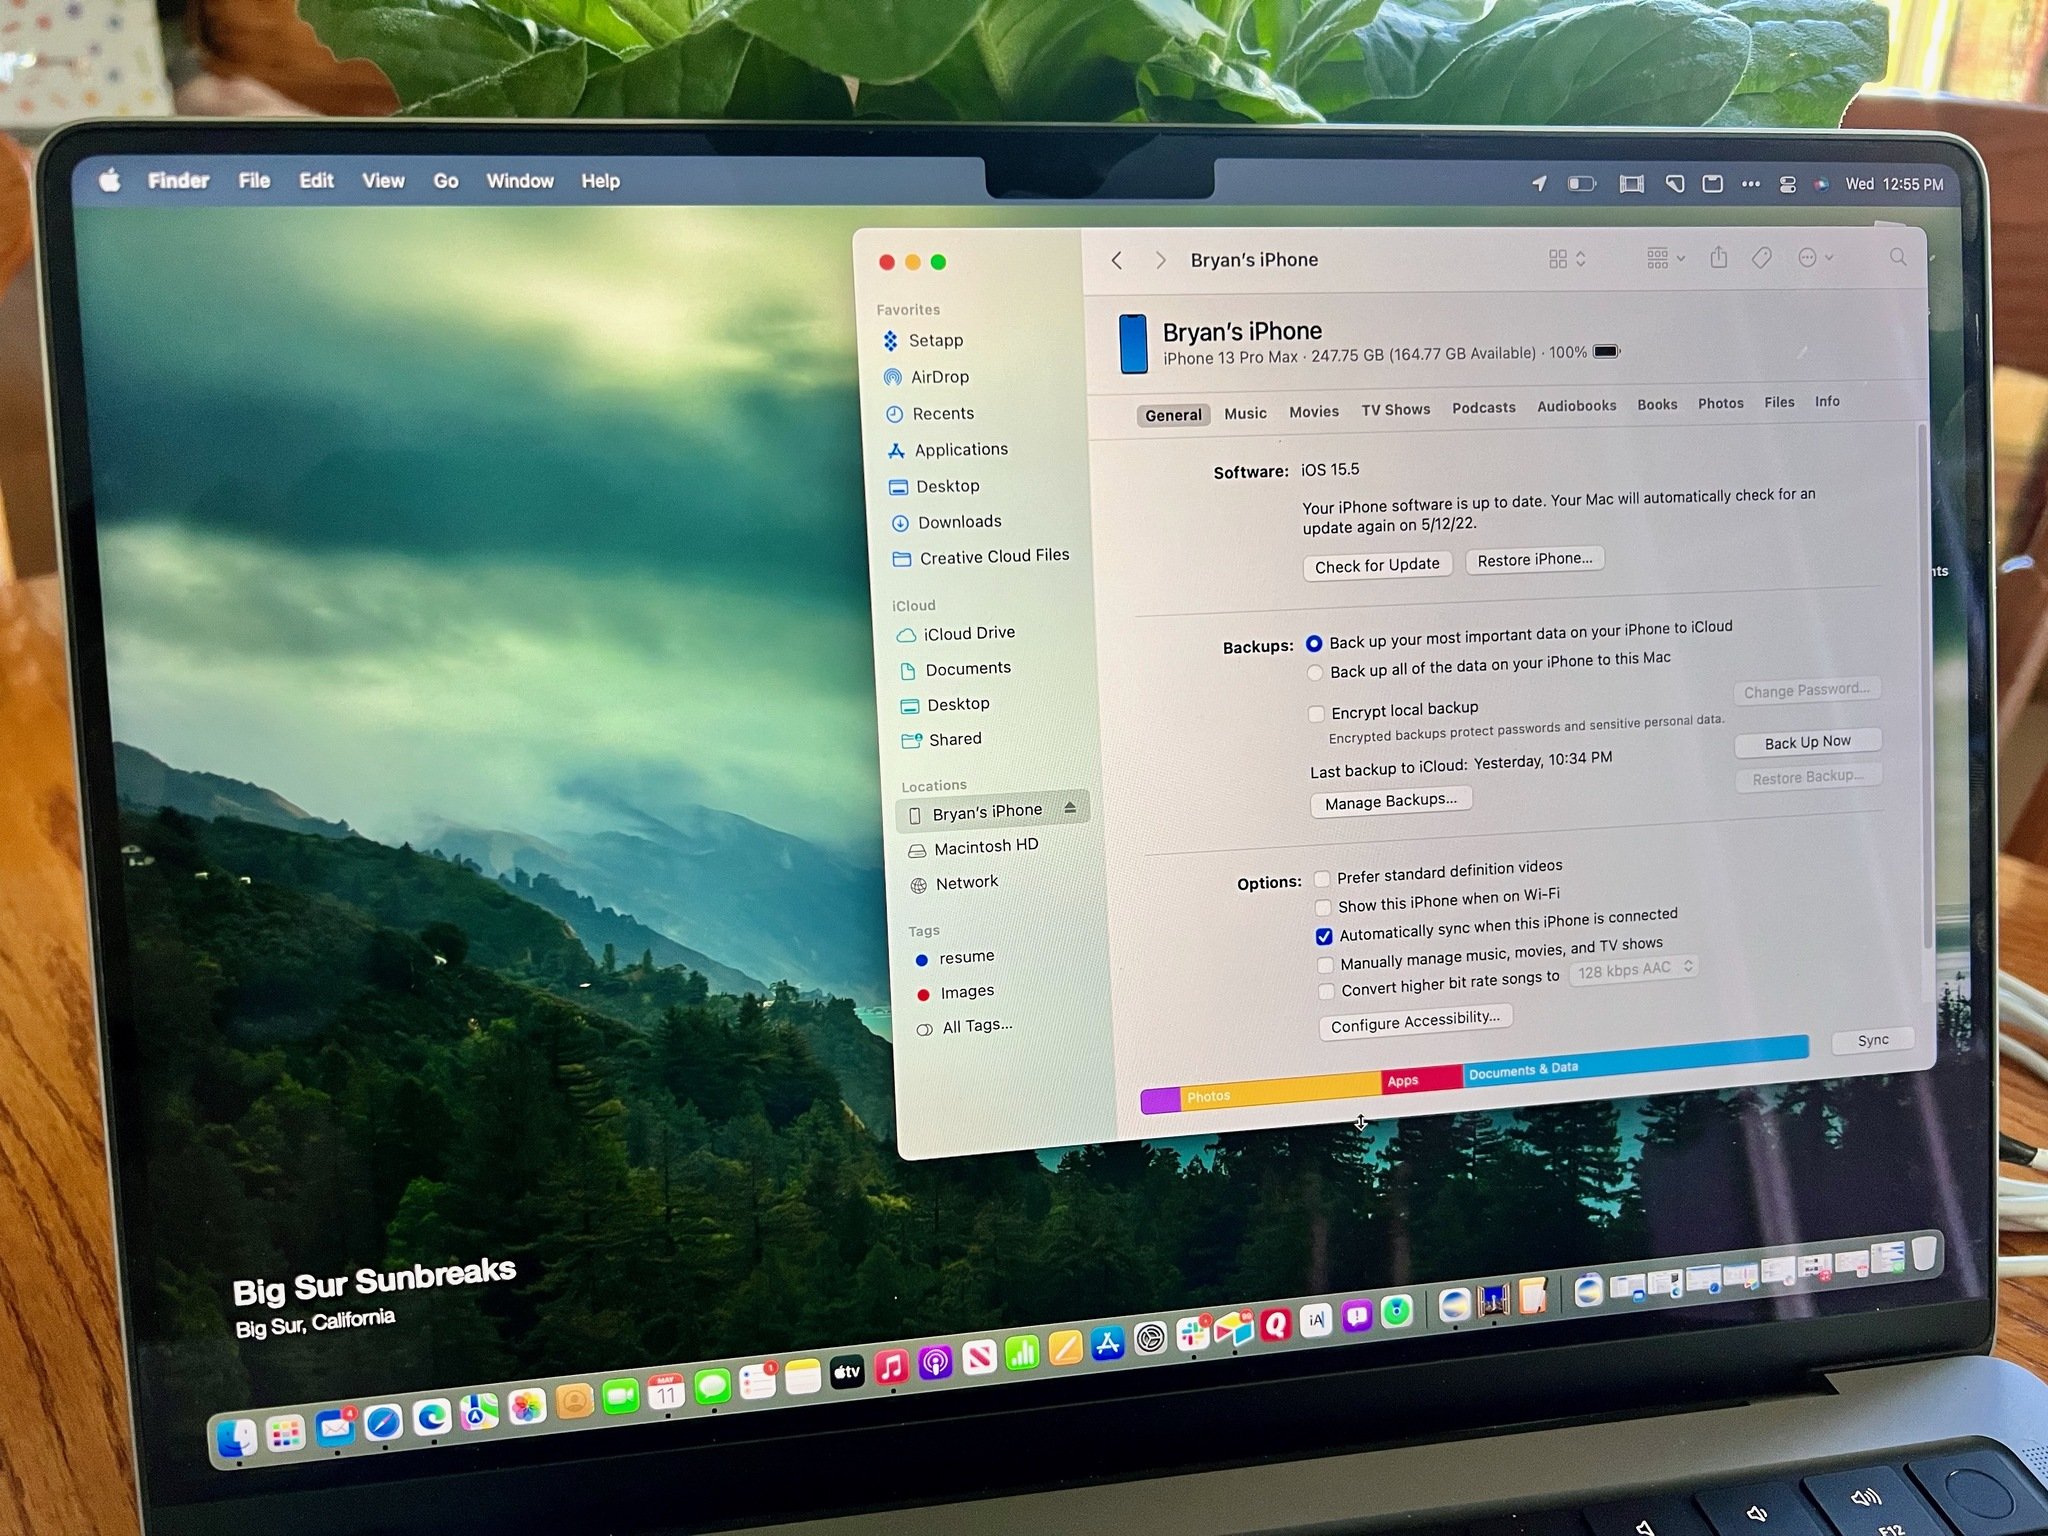
Task: Open the back navigation arrow in Finder
Action: coord(1119,260)
